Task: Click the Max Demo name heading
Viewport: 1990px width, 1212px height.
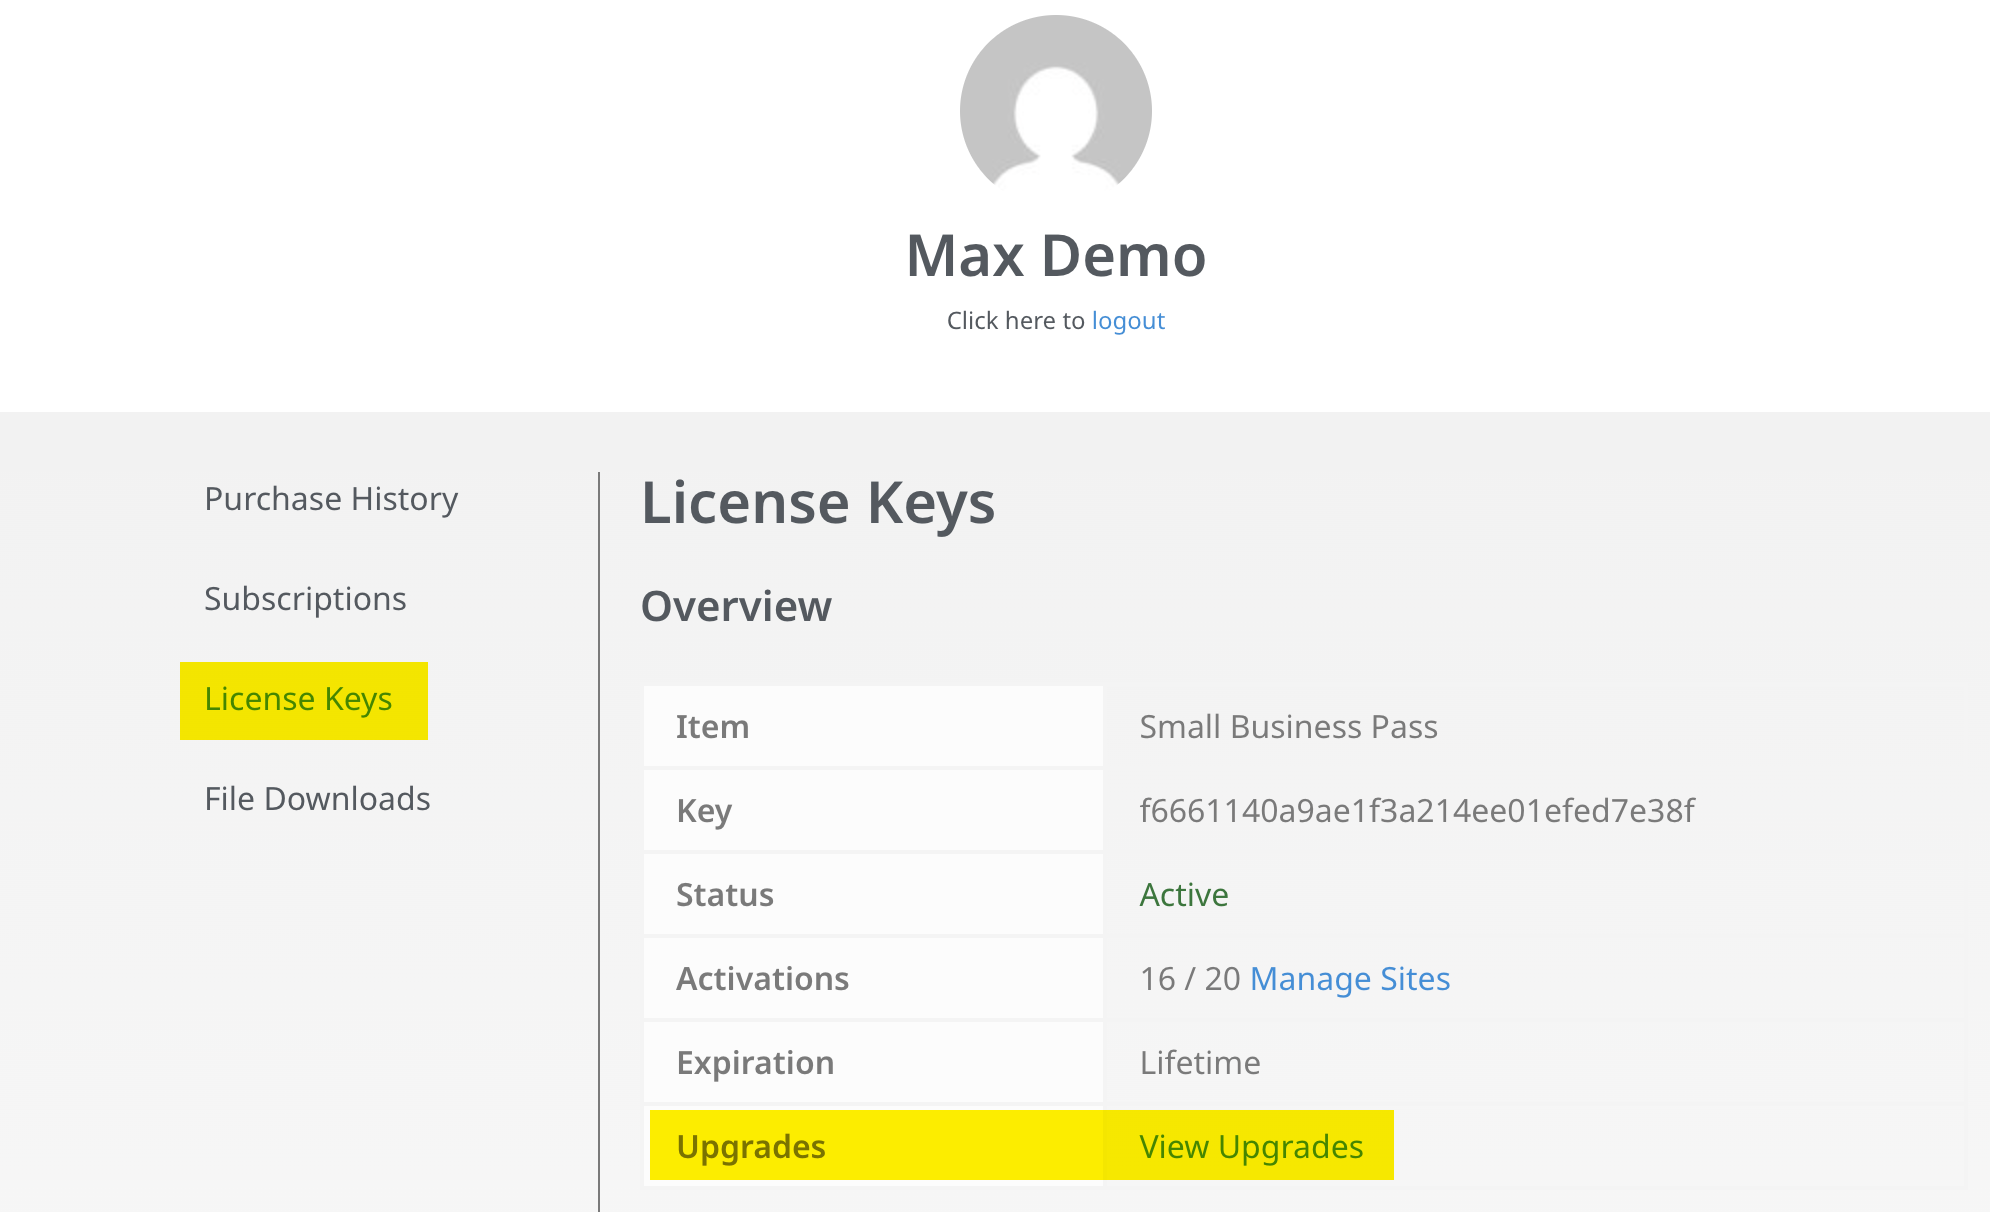Action: tap(1055, 256)
